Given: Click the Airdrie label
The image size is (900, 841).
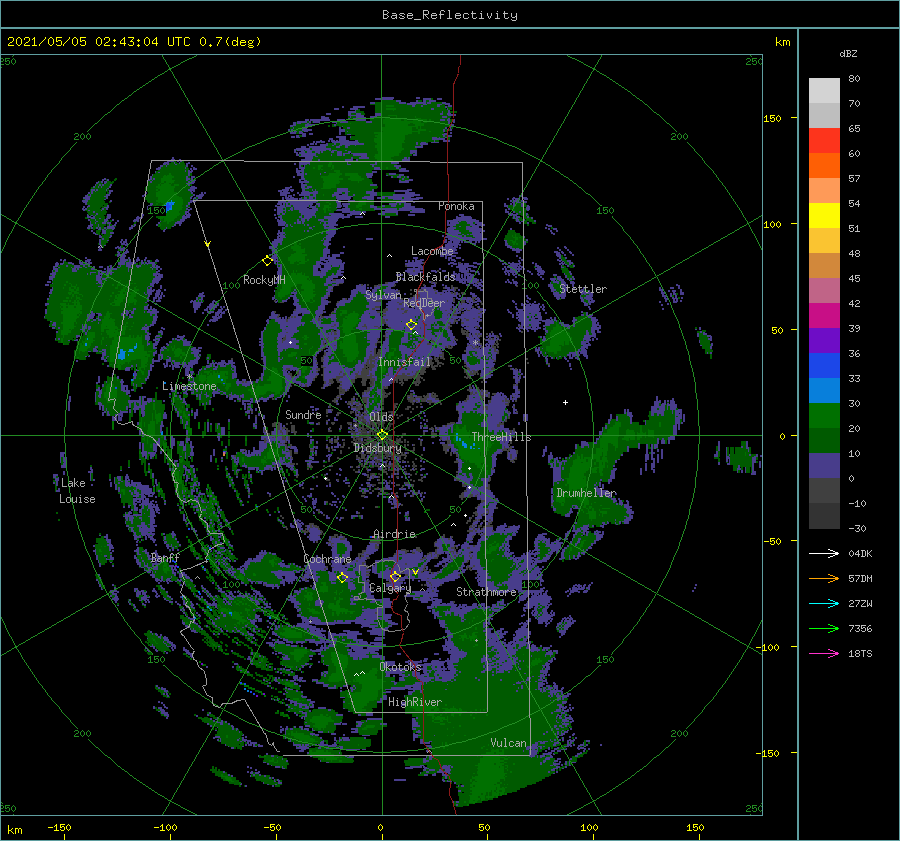Looking at the screenshot, I should click(x=394, y=534).
